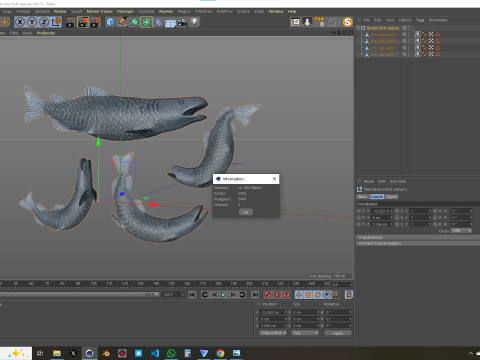480x360 pixels.
Task: Click orange triangle Phong tag on third fish
Action: (x=438, y=48)
